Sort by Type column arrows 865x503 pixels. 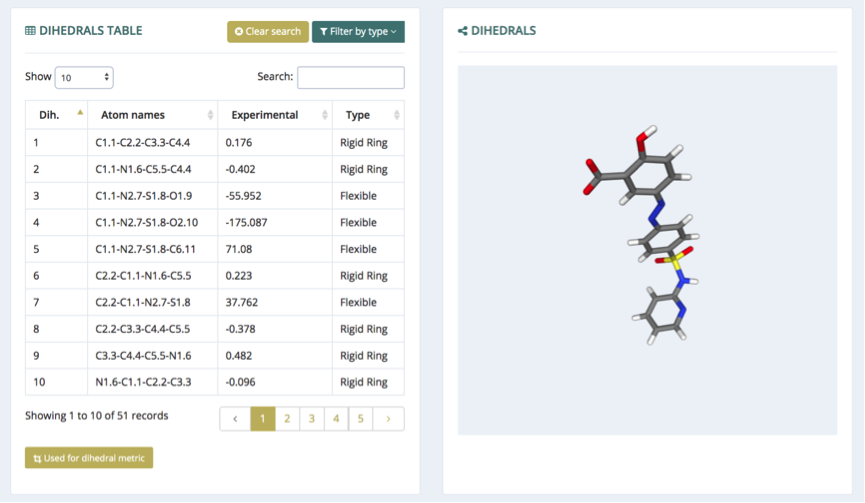[x=397, y=115]
